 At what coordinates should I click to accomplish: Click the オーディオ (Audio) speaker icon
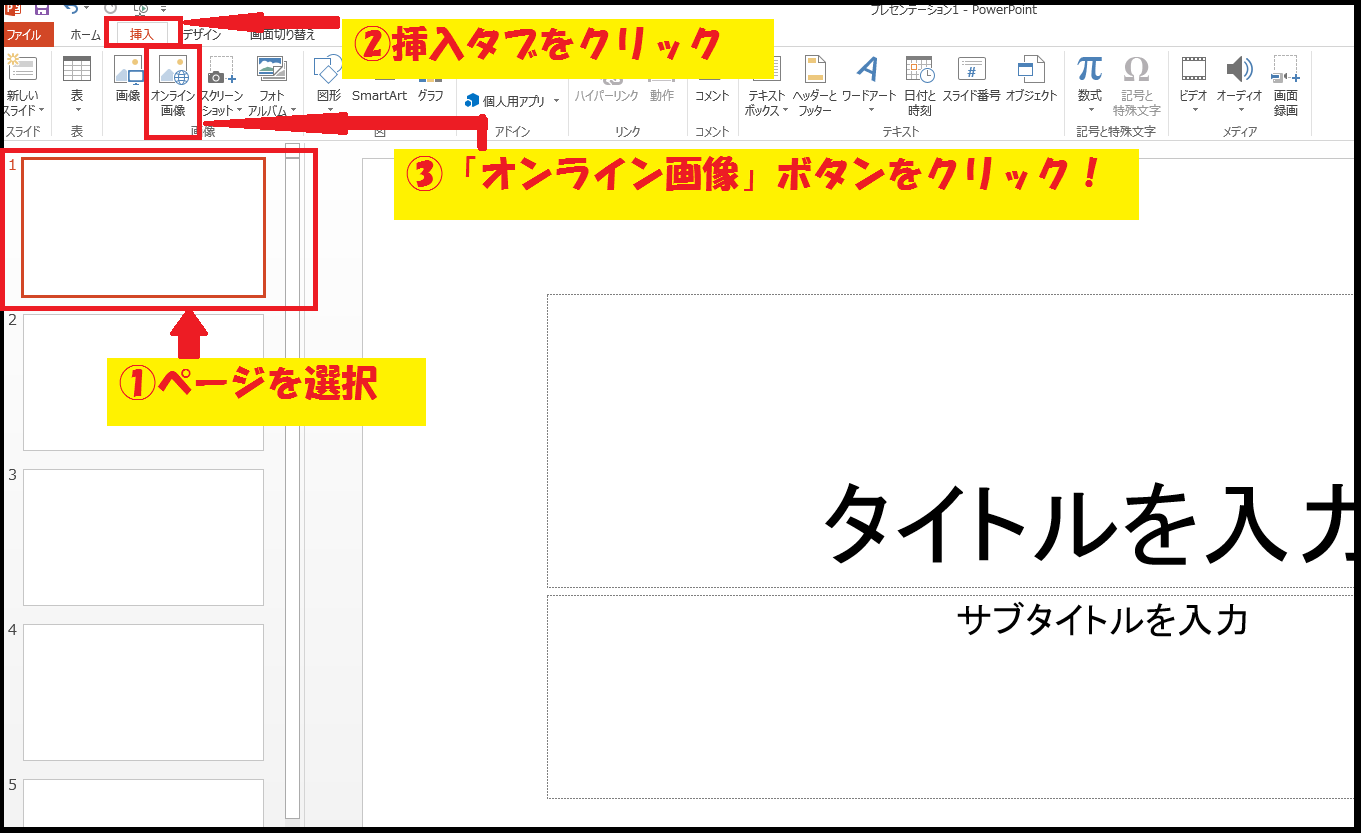1240,69
